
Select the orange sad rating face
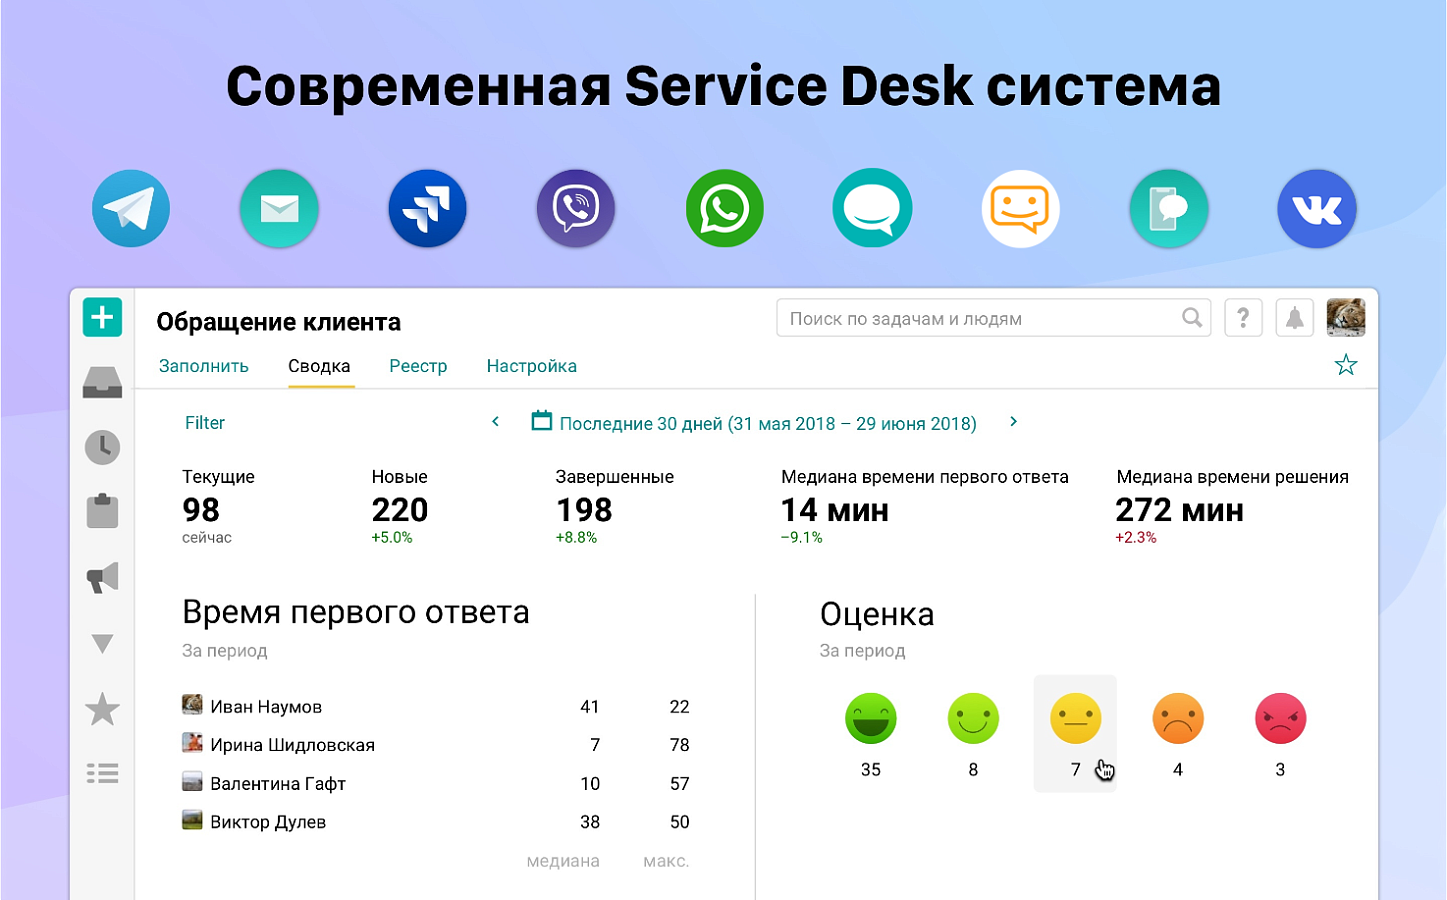coord(1178,718)
